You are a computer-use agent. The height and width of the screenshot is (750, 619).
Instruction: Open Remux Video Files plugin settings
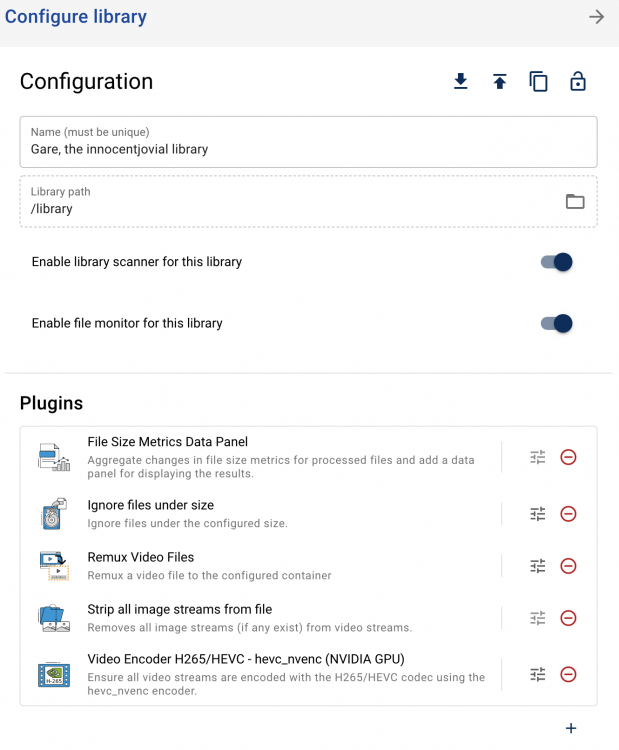(538, 566)
